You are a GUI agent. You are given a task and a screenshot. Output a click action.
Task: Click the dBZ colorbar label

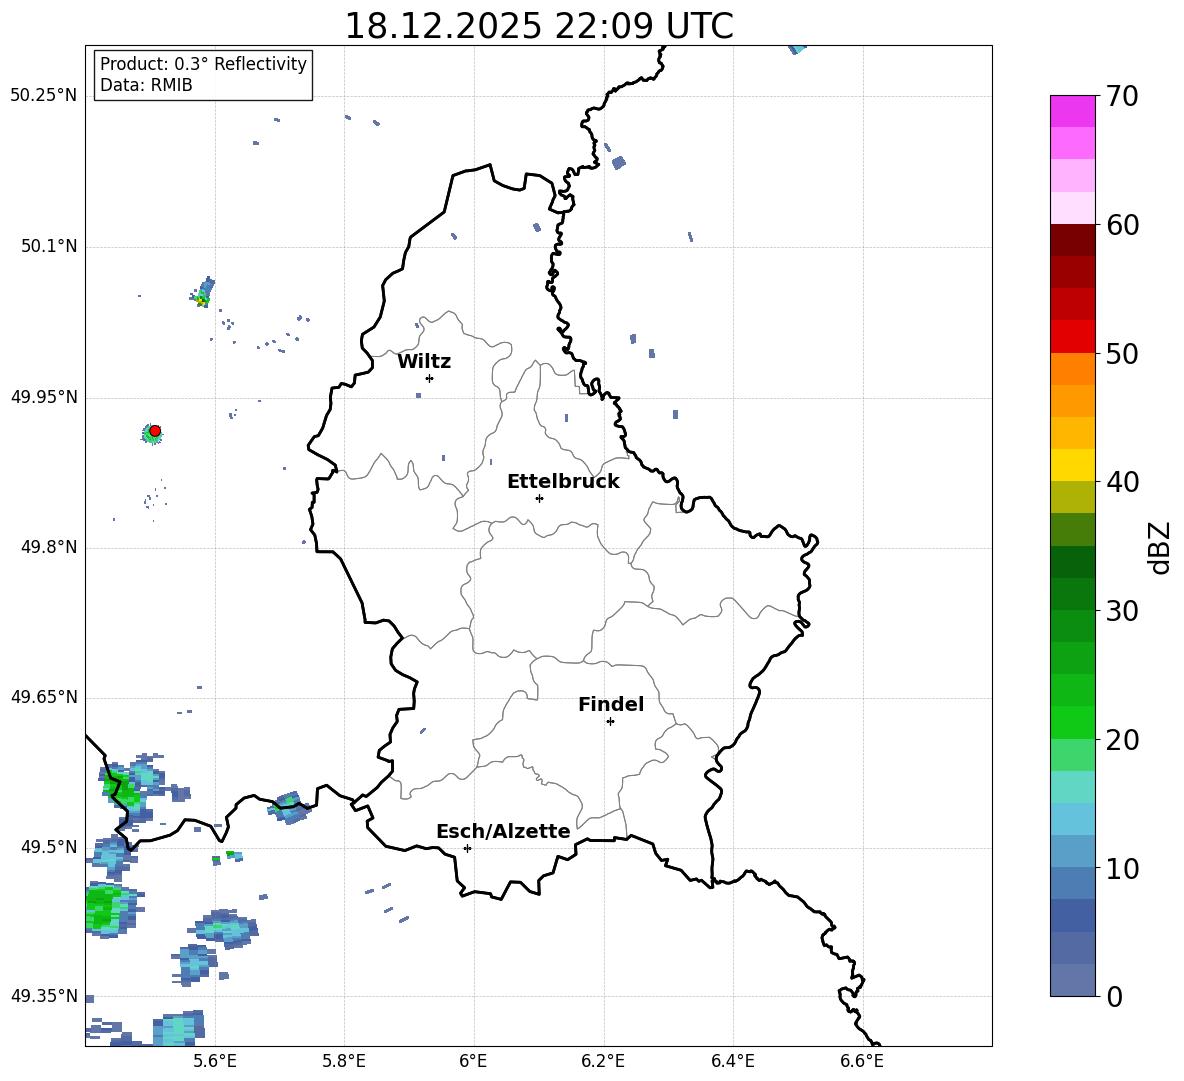click(1160, 548)
